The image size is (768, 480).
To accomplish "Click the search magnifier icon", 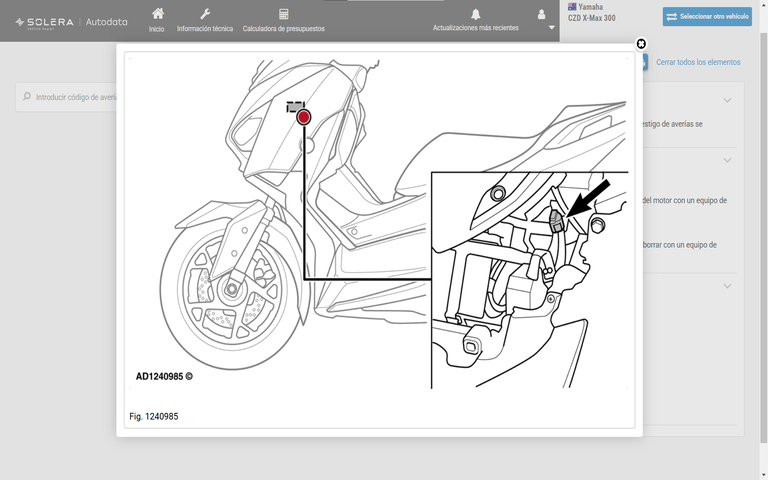I will coord(25,97).
